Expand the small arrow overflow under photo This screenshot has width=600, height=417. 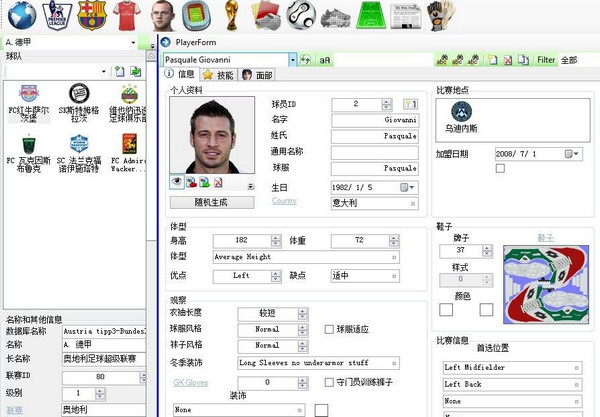[251, 186]
